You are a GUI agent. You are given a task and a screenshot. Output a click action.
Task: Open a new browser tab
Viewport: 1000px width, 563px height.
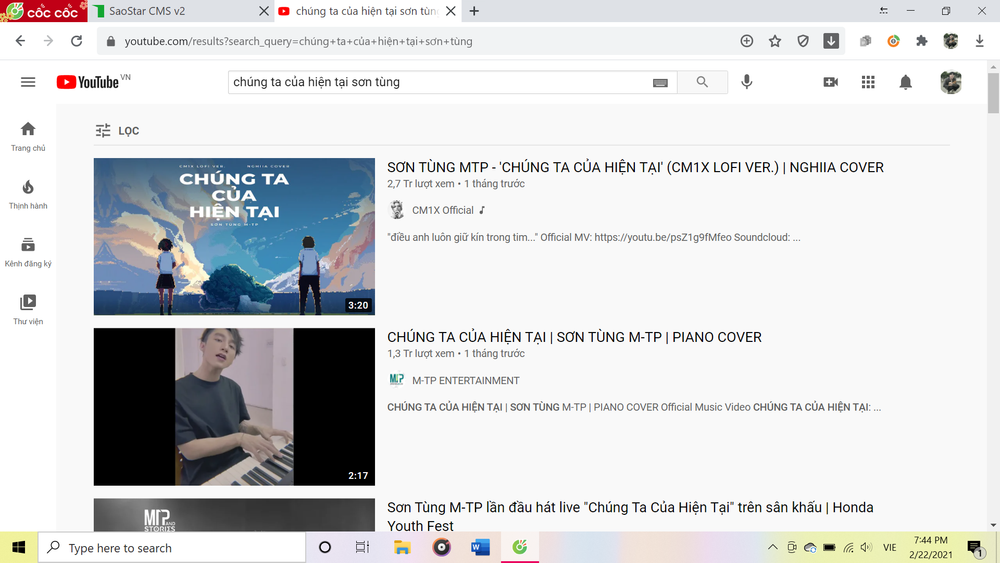pos(474,11)
